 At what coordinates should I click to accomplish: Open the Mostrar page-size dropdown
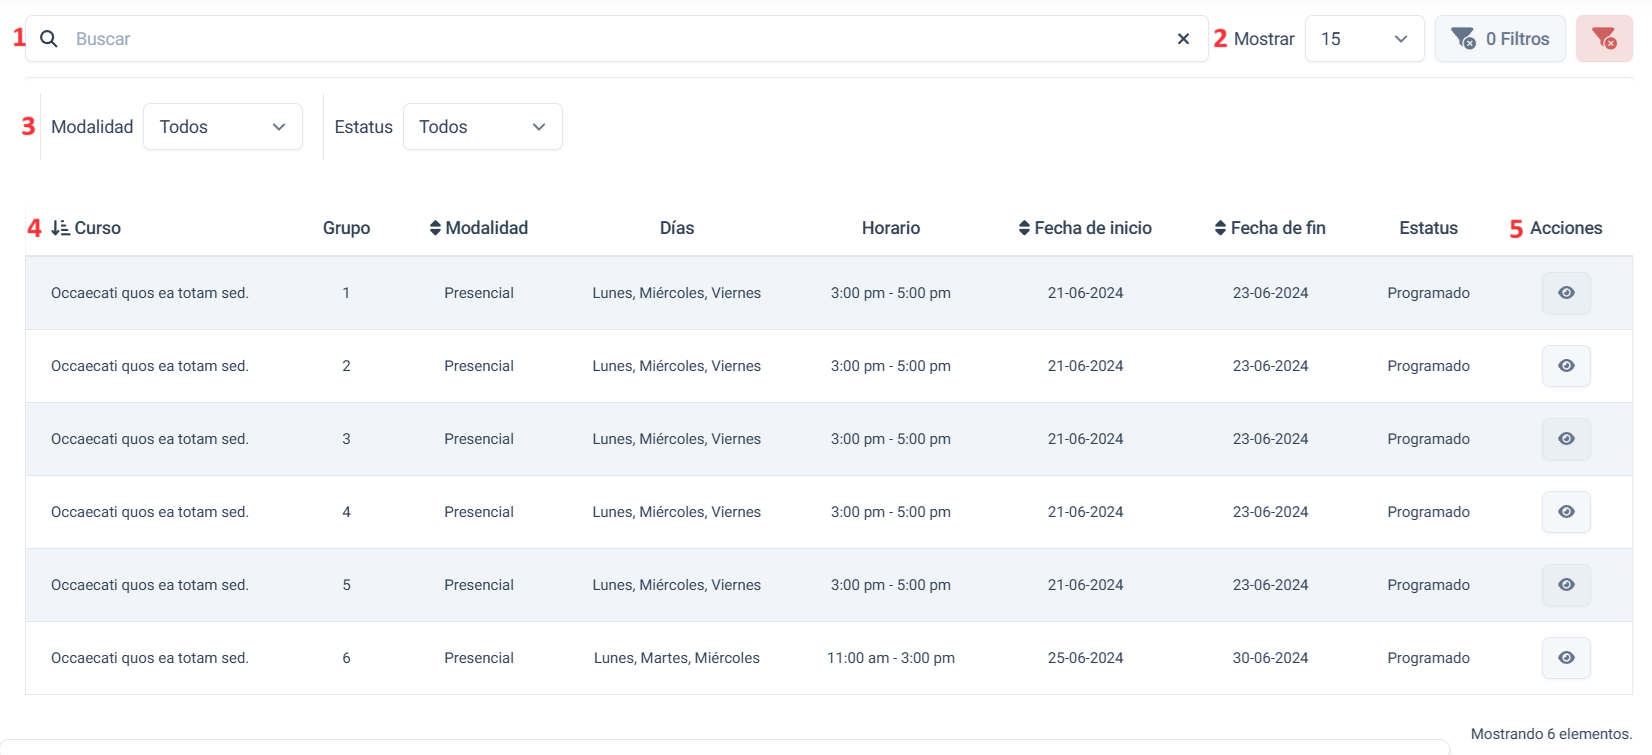pos(1364,39)
